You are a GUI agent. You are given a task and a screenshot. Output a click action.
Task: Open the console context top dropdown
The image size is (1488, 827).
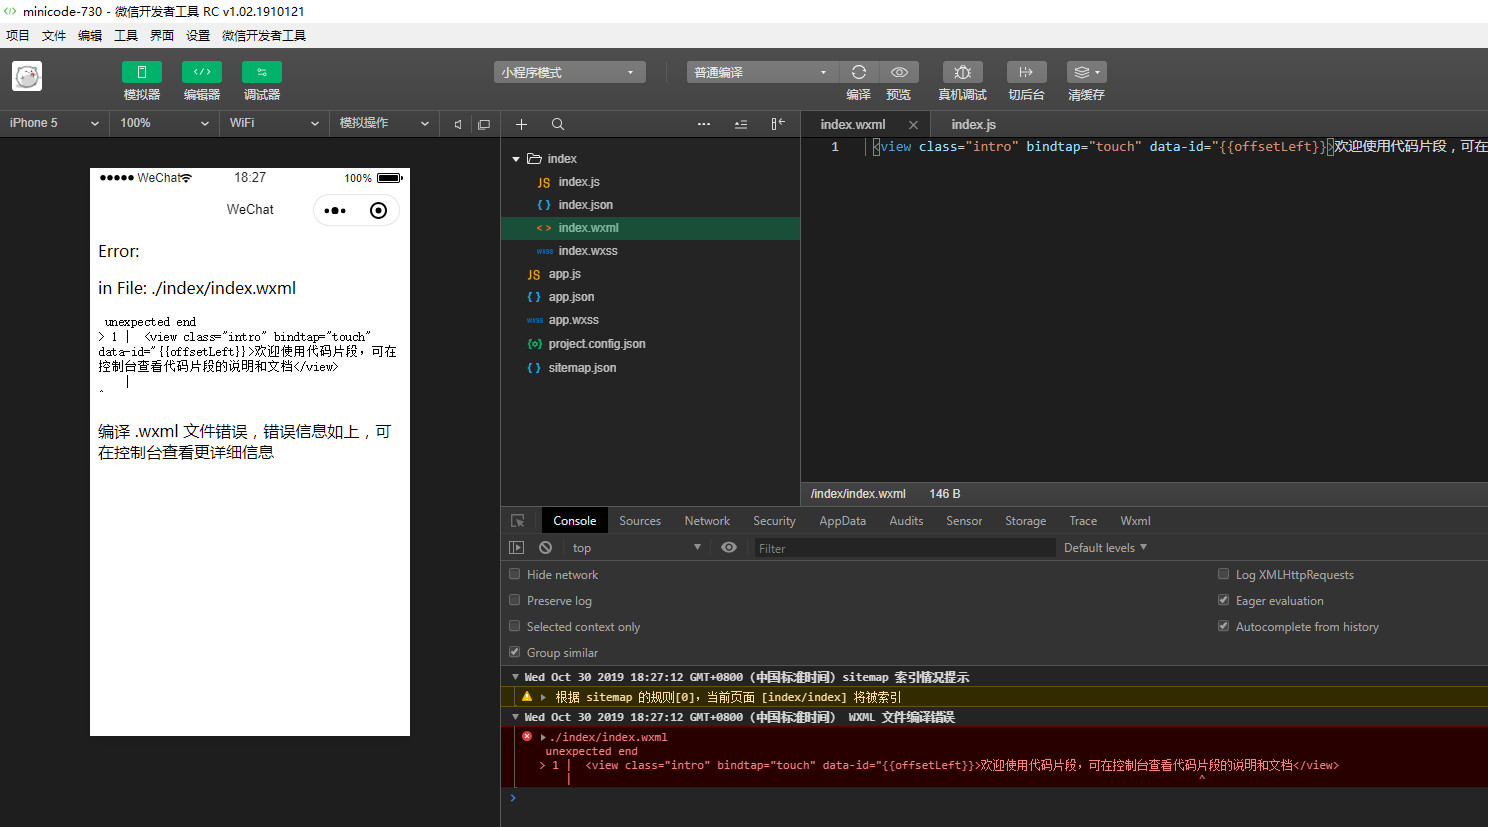[637, 548]
